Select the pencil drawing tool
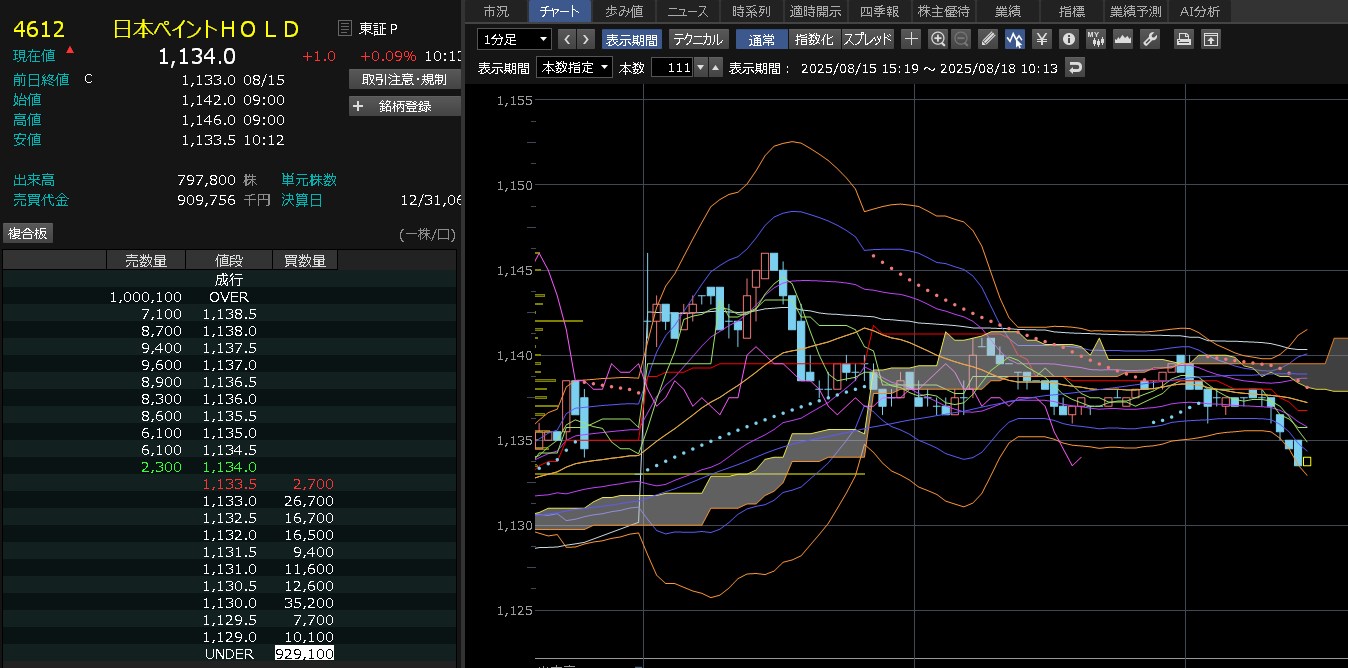 coord(988,39)
